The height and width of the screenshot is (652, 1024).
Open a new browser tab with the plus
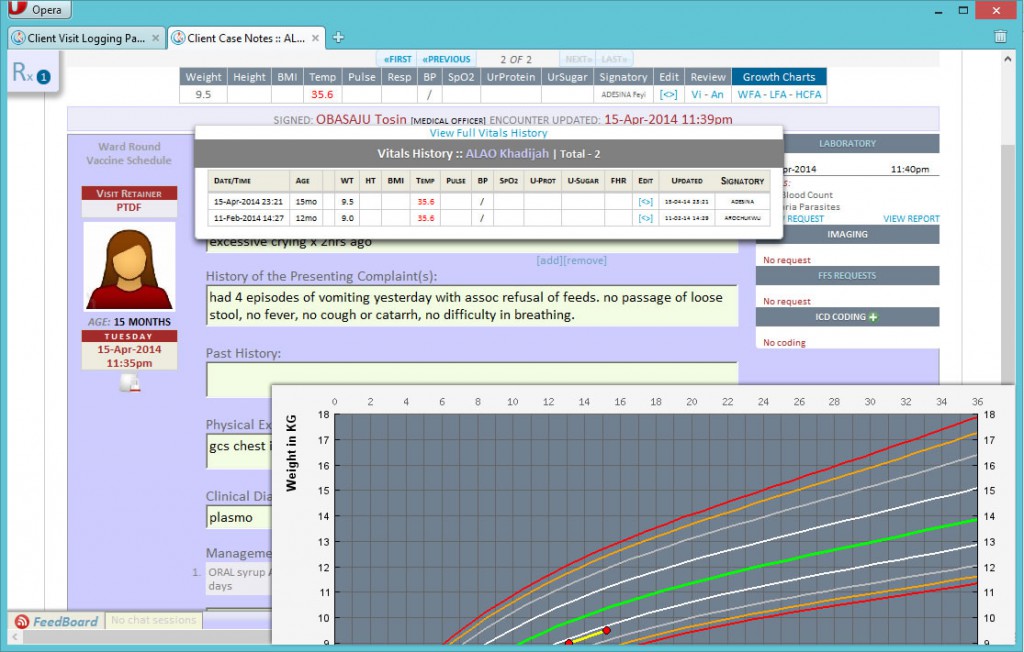pos(338,36)
